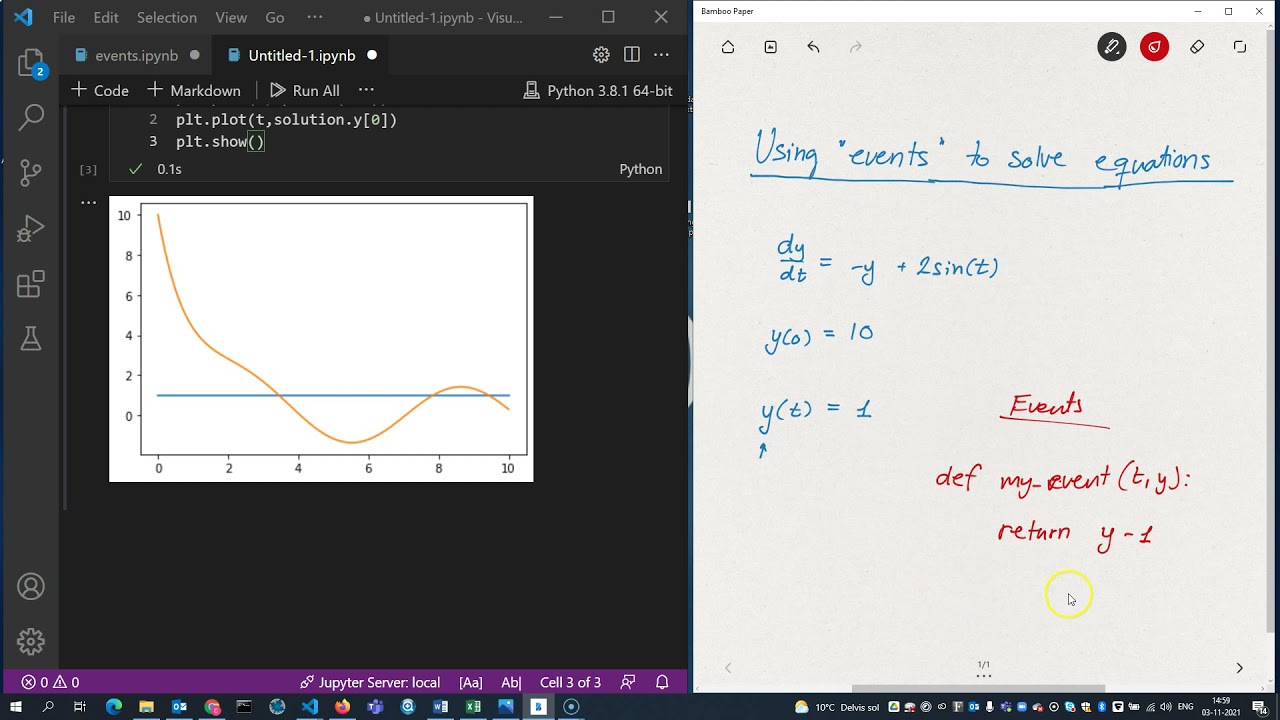Open the Selection menu
This screenshot has height=720, width=1280.
(167, 17)
